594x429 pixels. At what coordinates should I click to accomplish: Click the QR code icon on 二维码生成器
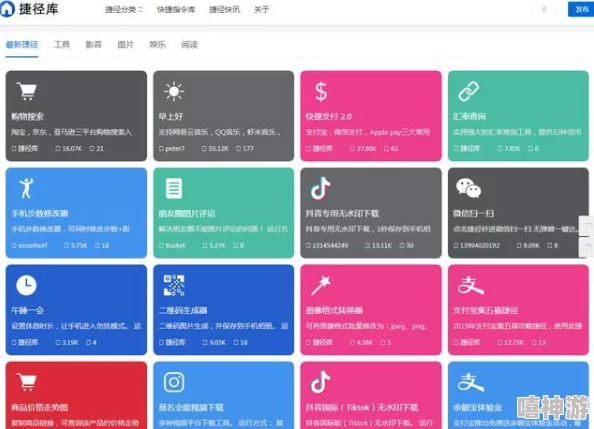click(174, 285)
